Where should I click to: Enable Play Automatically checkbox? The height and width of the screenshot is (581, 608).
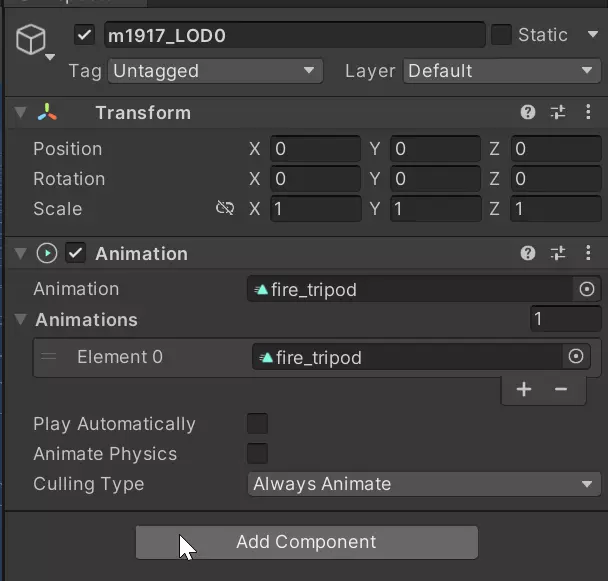(x=258, y=424)
